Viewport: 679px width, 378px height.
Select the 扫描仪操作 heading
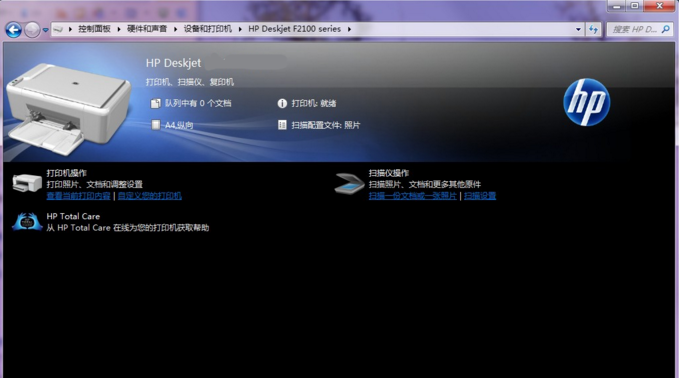tap(389, 173)
